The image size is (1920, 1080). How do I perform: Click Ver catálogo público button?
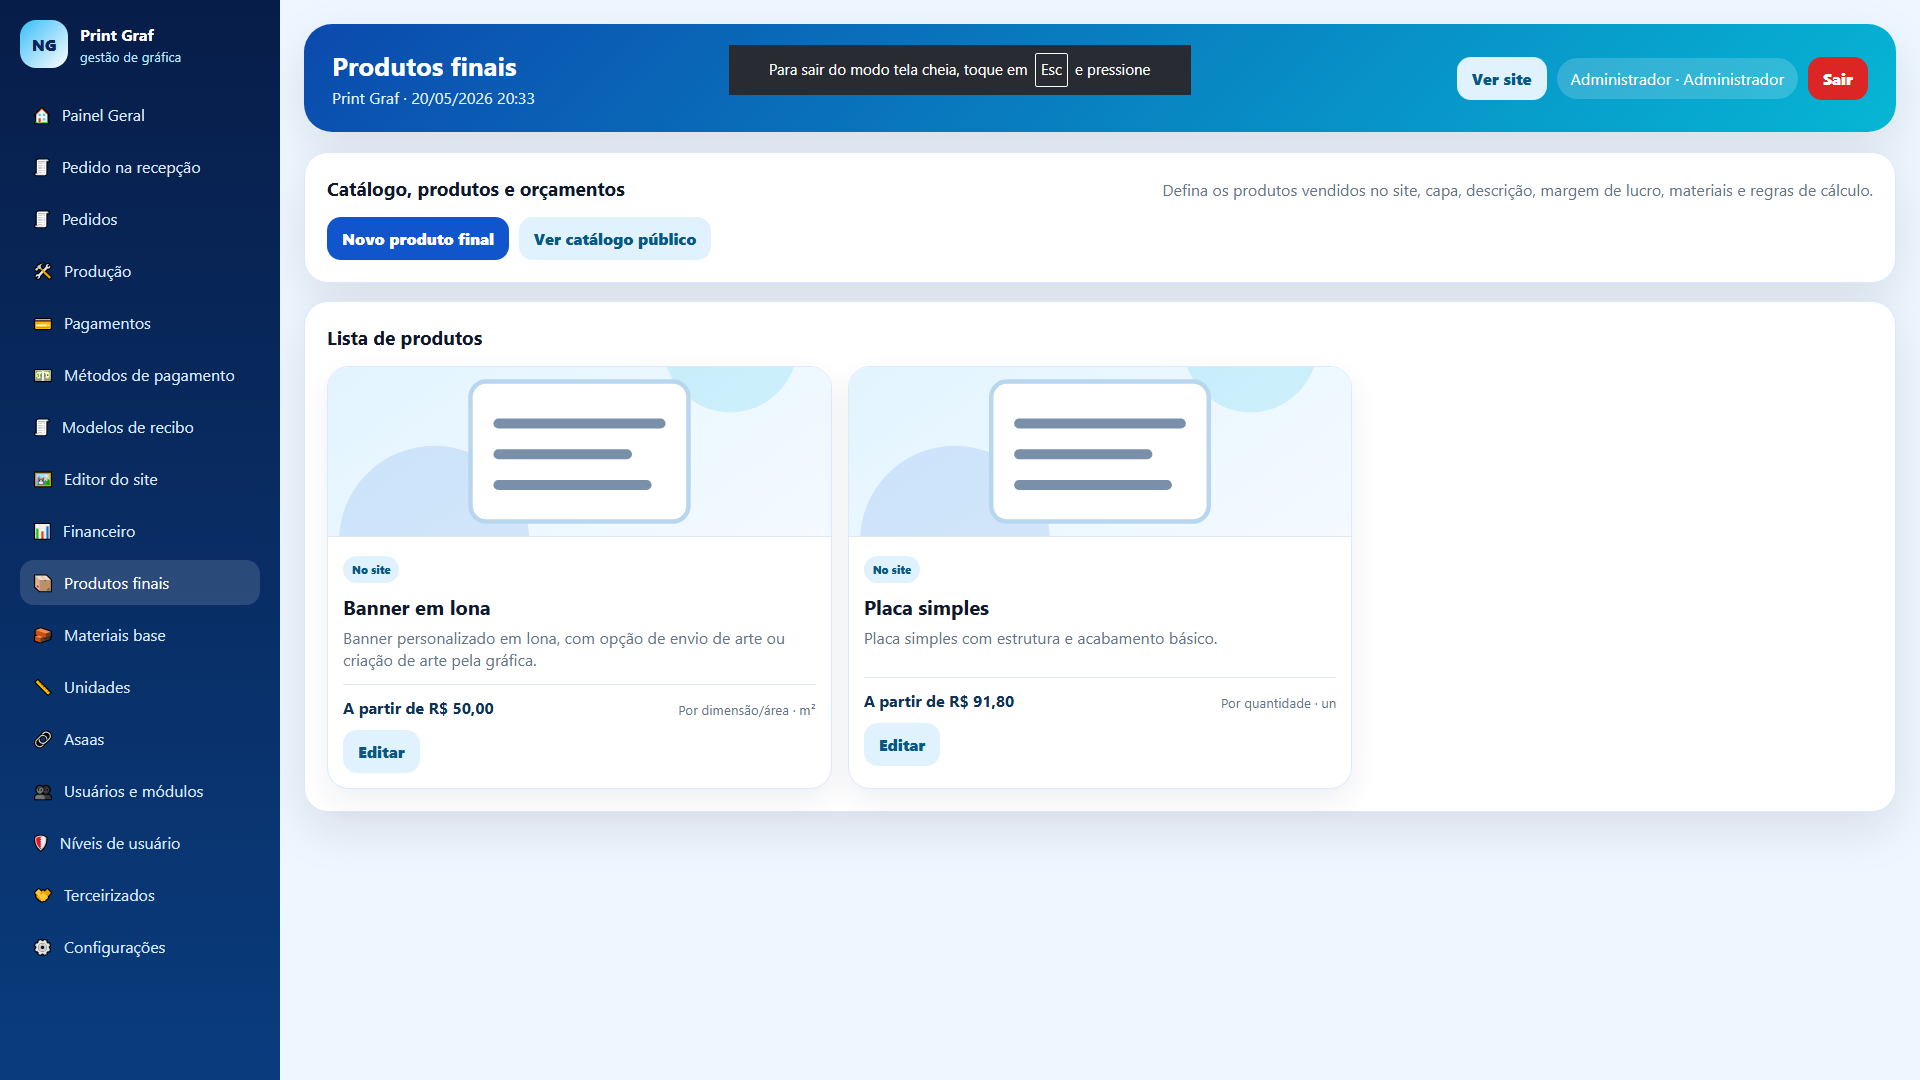pyautogui.click(x=615, y=239)
